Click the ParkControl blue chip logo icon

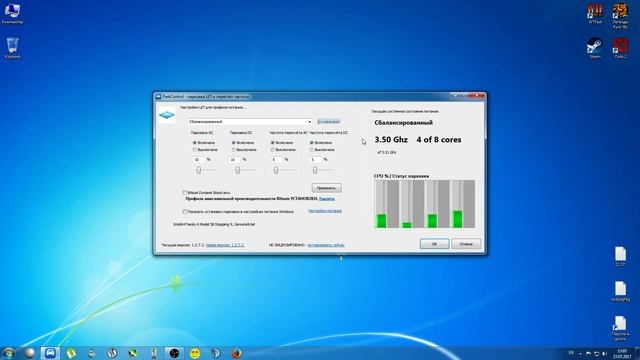(167, 116)
